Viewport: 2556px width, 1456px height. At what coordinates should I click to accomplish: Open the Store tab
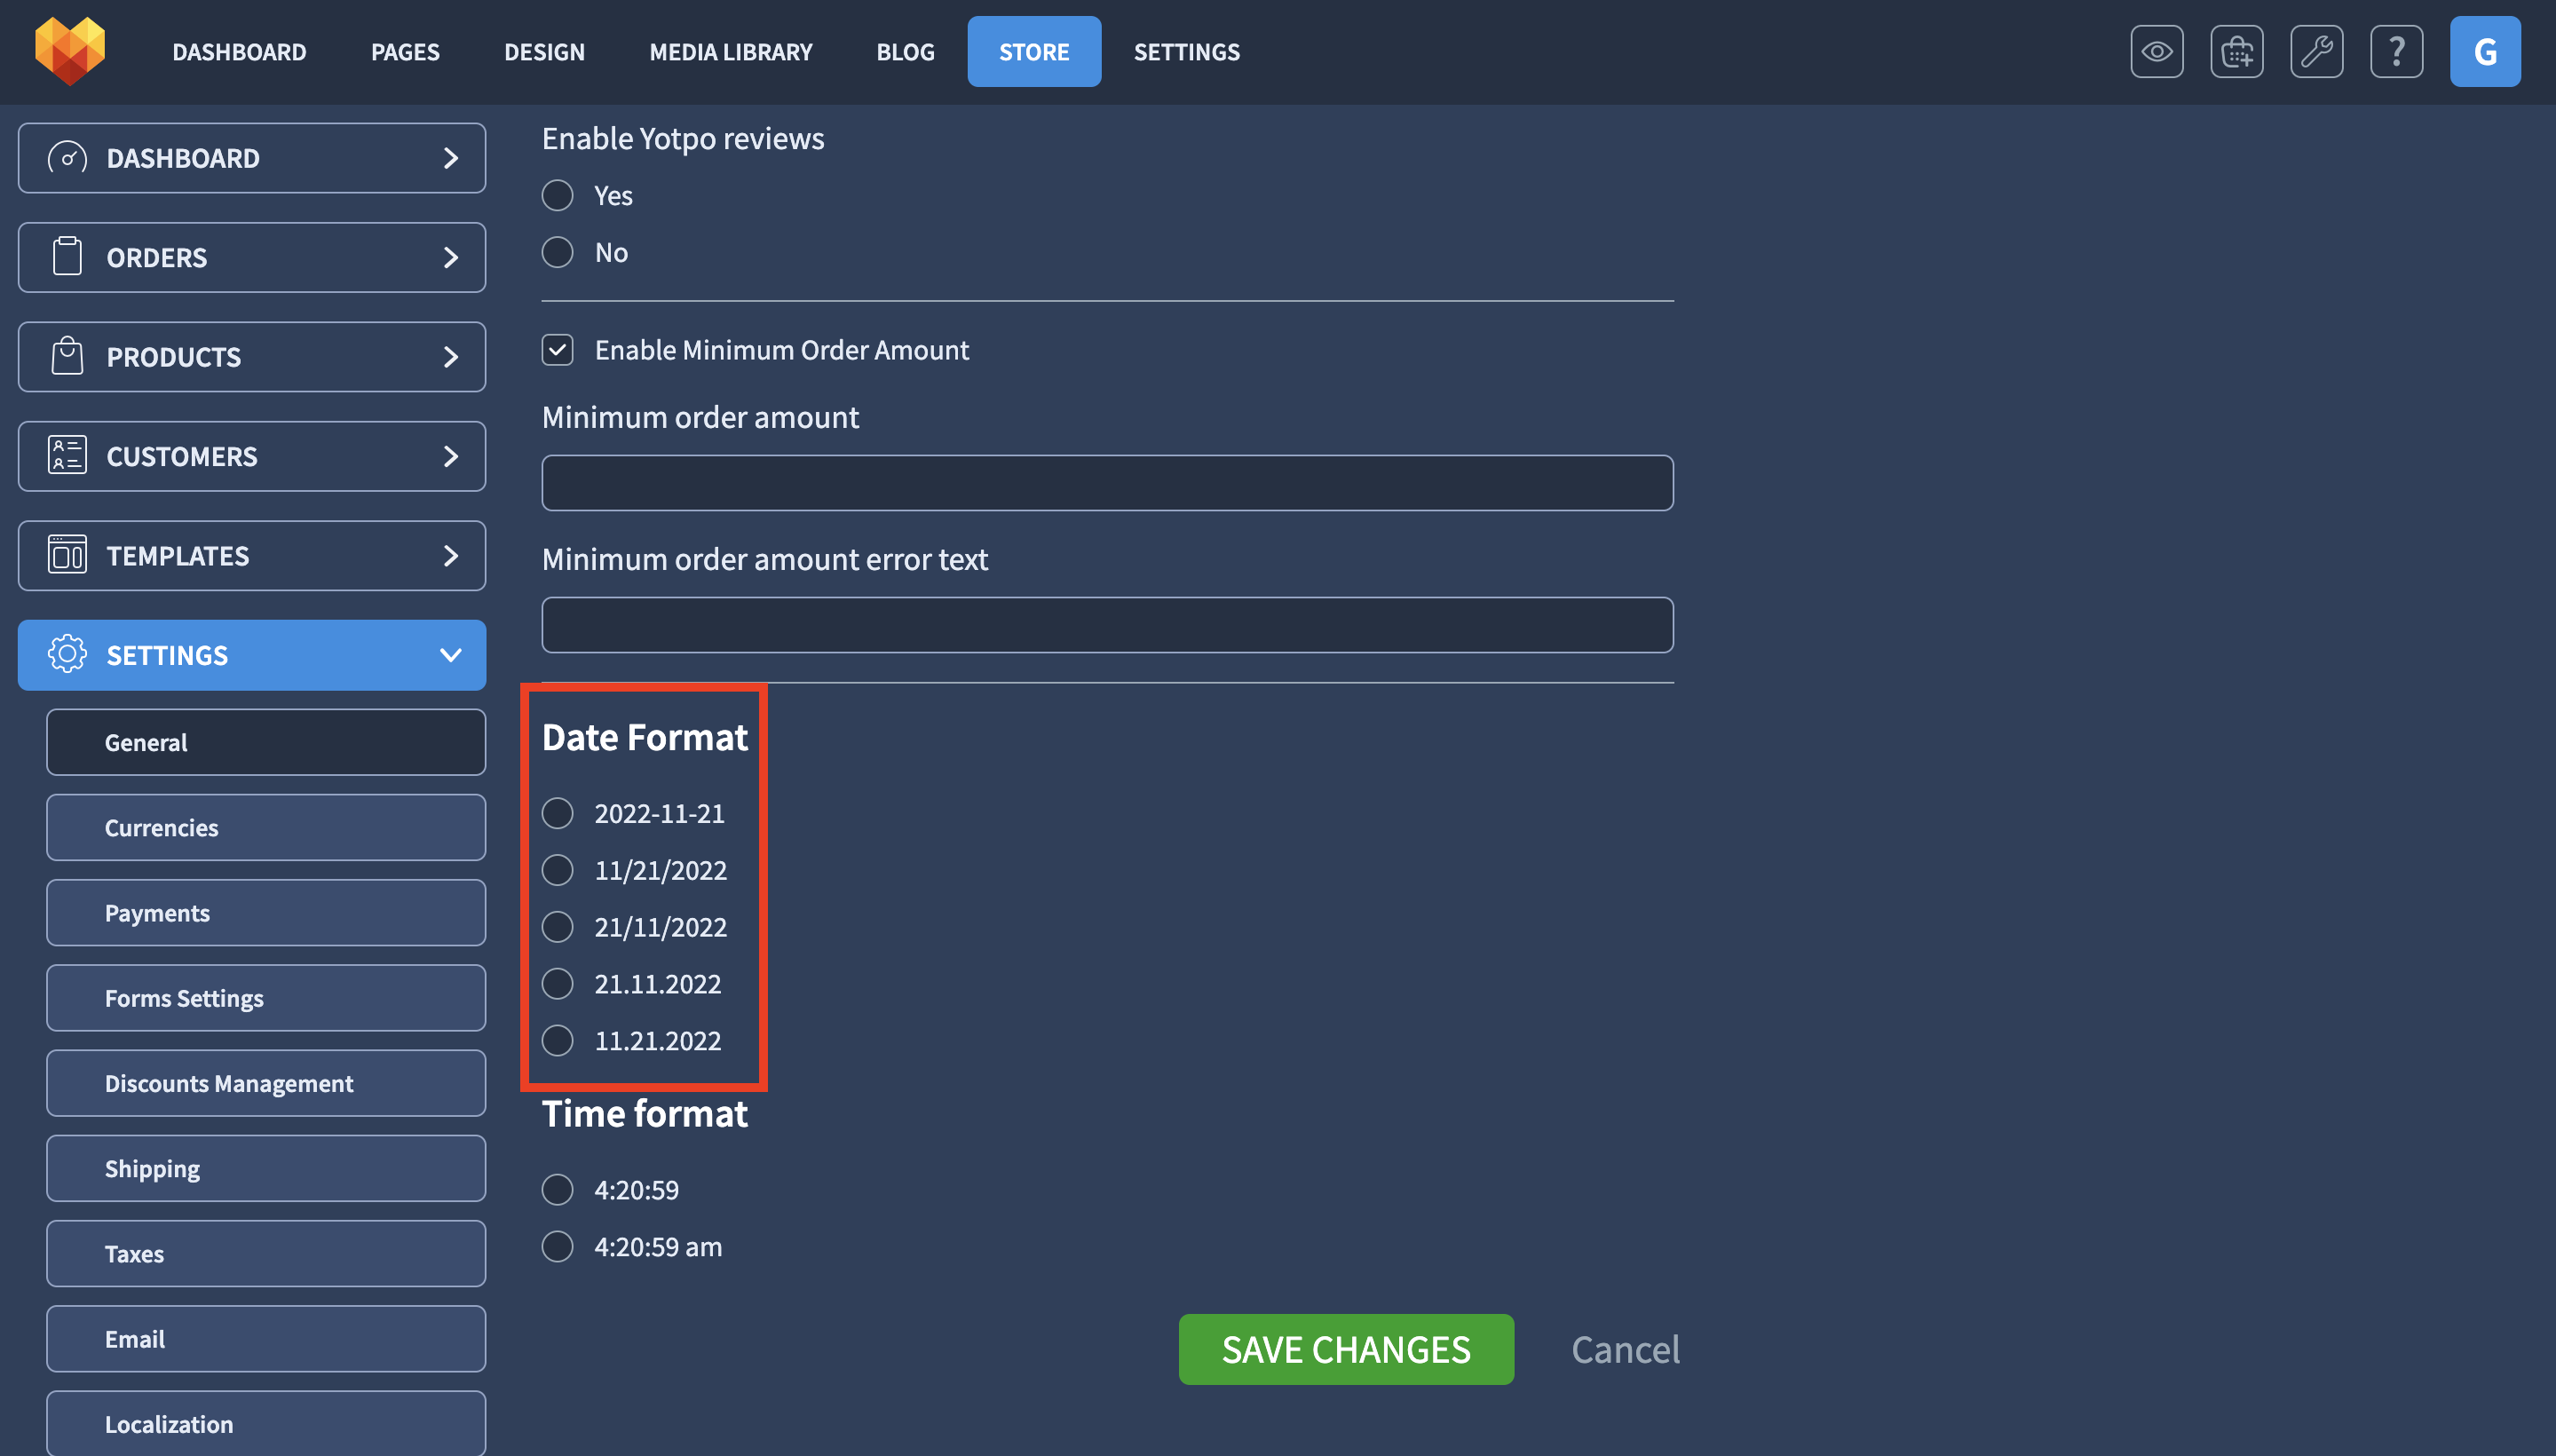[x=1034, y=51]
